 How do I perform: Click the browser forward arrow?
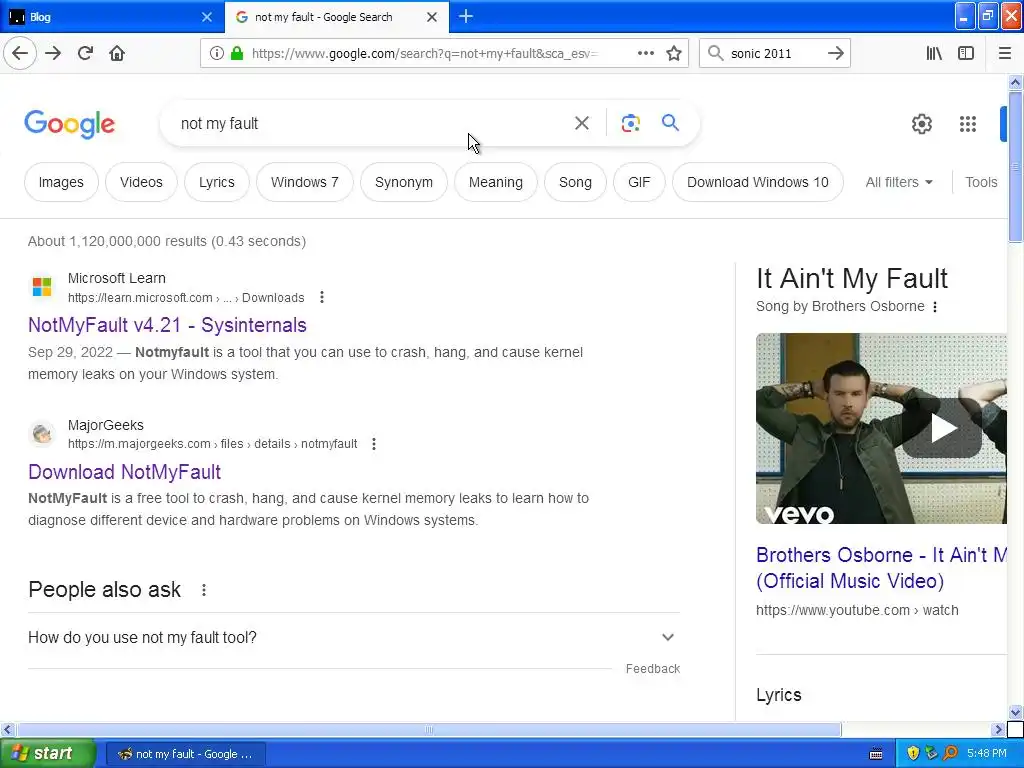click(53, 53)
